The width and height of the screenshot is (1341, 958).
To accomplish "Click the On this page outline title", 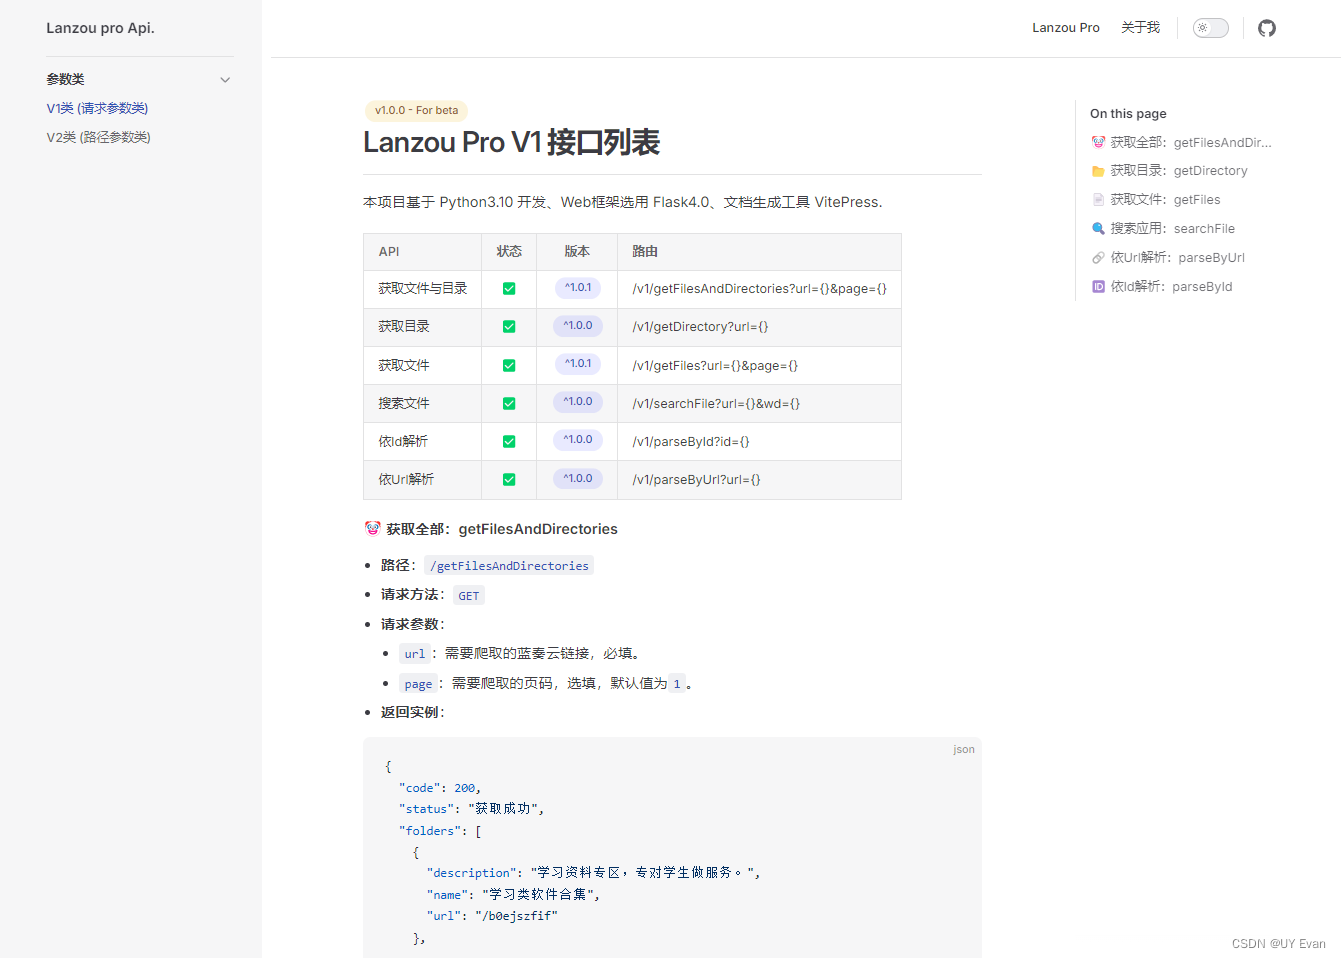I will [x=1128, y=114].
